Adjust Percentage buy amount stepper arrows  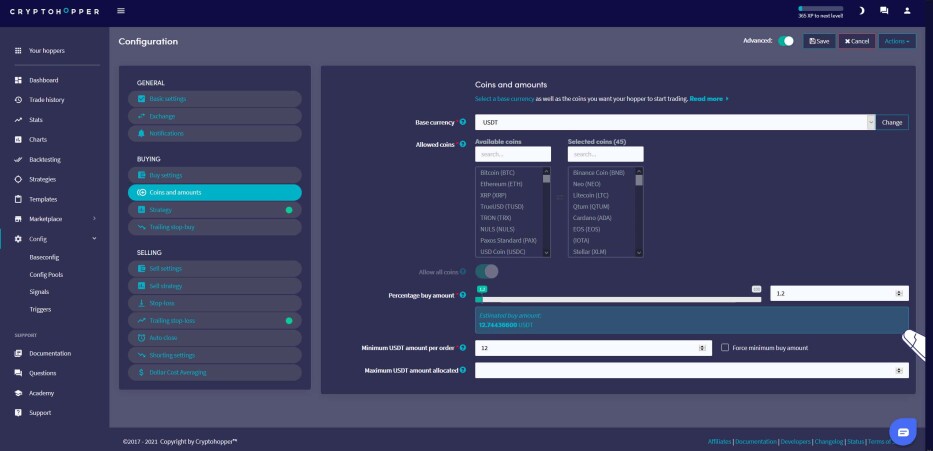coord(901,293)
